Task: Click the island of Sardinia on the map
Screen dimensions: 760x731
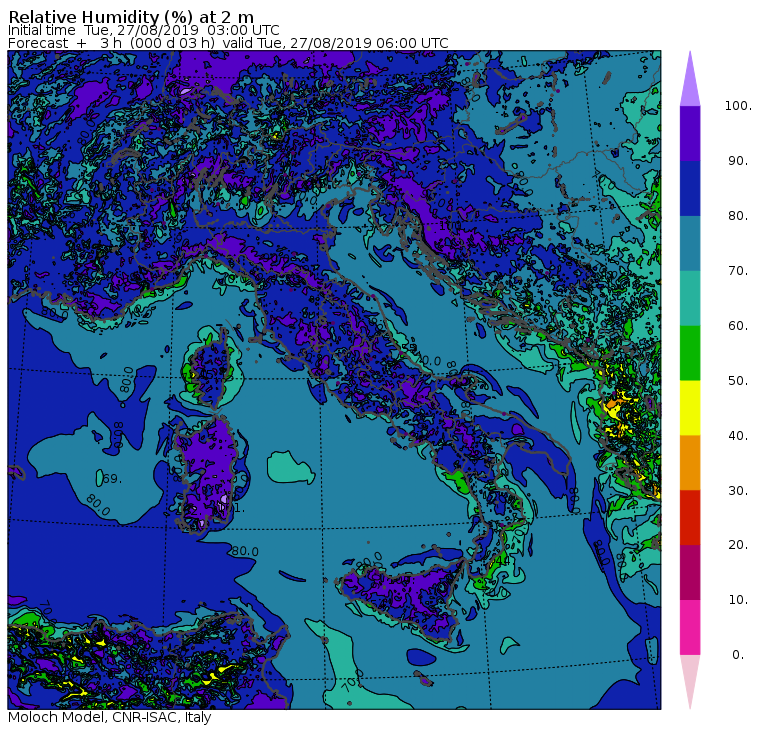Action: (206, 473)
